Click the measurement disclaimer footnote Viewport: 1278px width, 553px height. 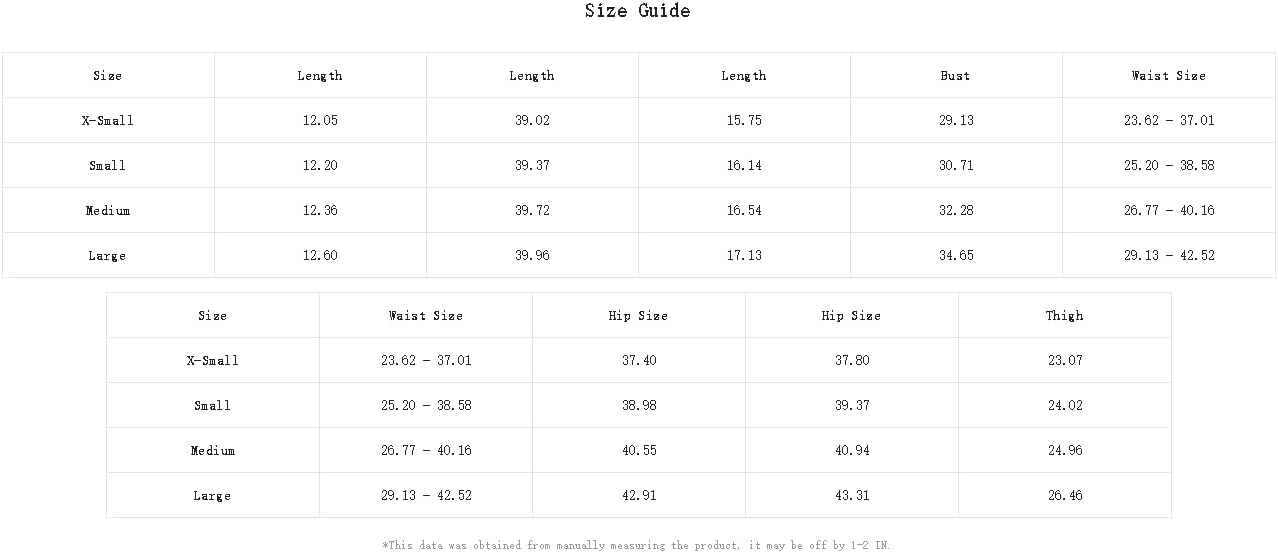636,545
